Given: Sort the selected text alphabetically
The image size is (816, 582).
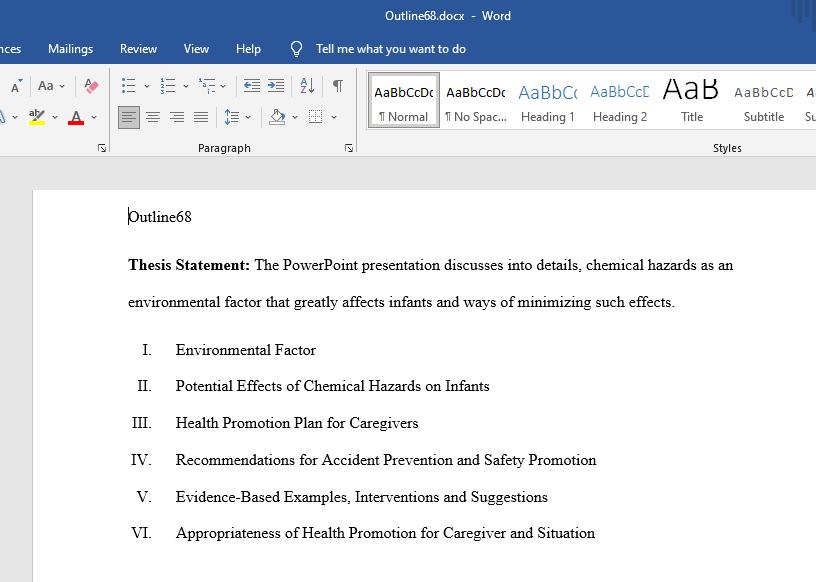Looking at the screenshot, I should pyautogui.click(x=307, y=85).
